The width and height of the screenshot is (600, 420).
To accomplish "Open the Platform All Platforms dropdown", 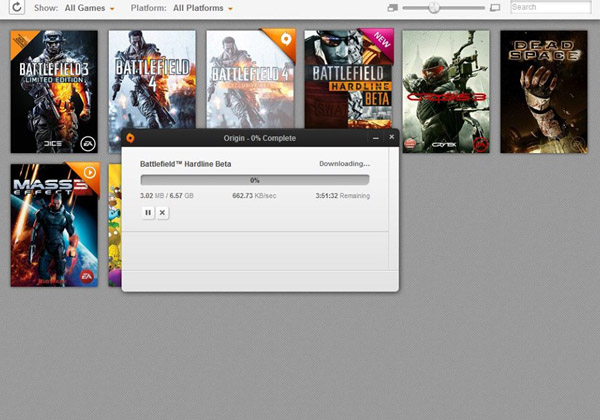I will 202,8.
